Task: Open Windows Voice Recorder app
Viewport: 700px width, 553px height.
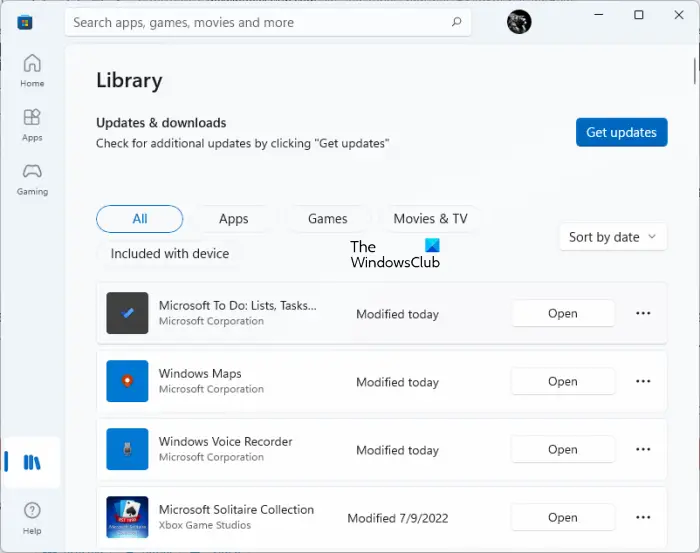Action: point(562,449)
